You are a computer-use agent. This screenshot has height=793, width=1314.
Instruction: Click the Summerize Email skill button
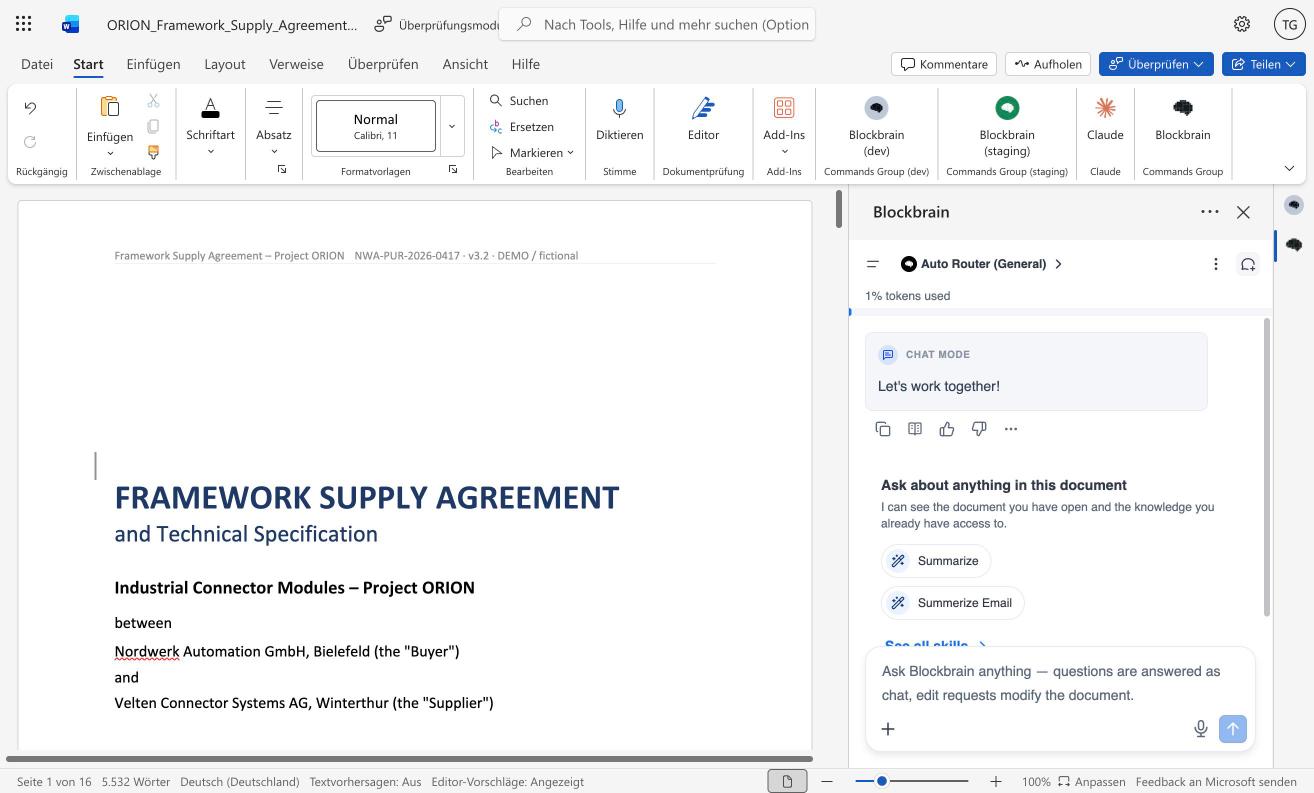(953, 603)
